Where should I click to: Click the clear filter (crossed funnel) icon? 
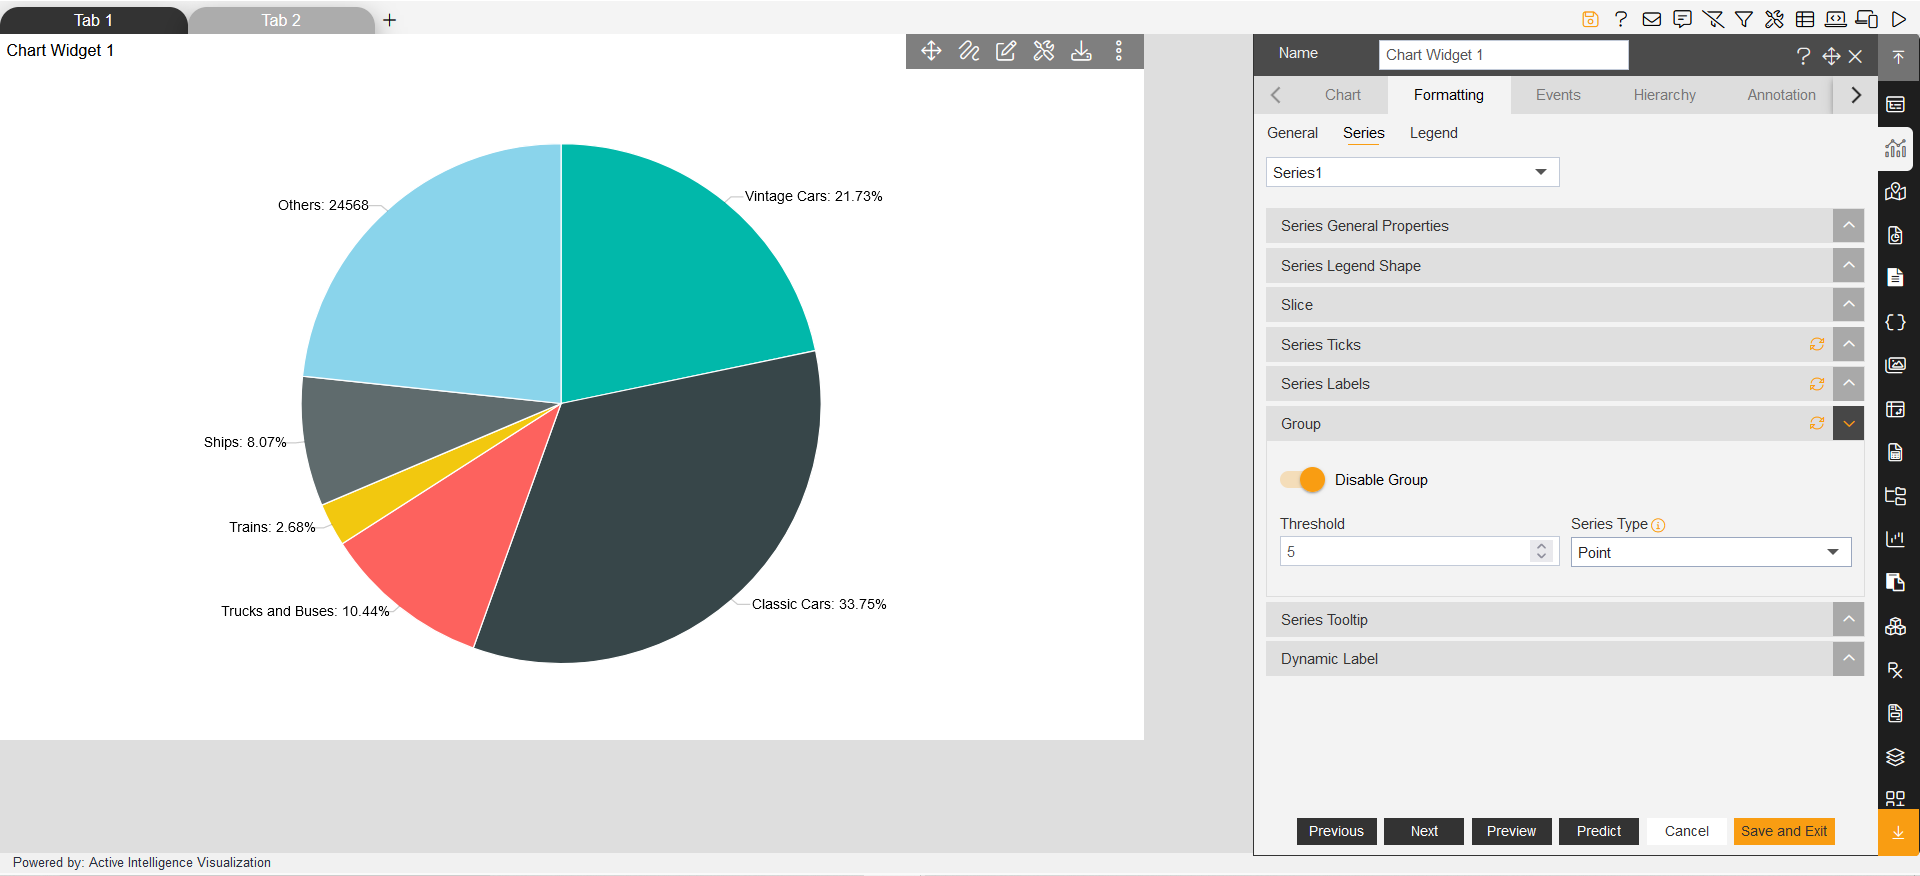tap(1713, 19)
